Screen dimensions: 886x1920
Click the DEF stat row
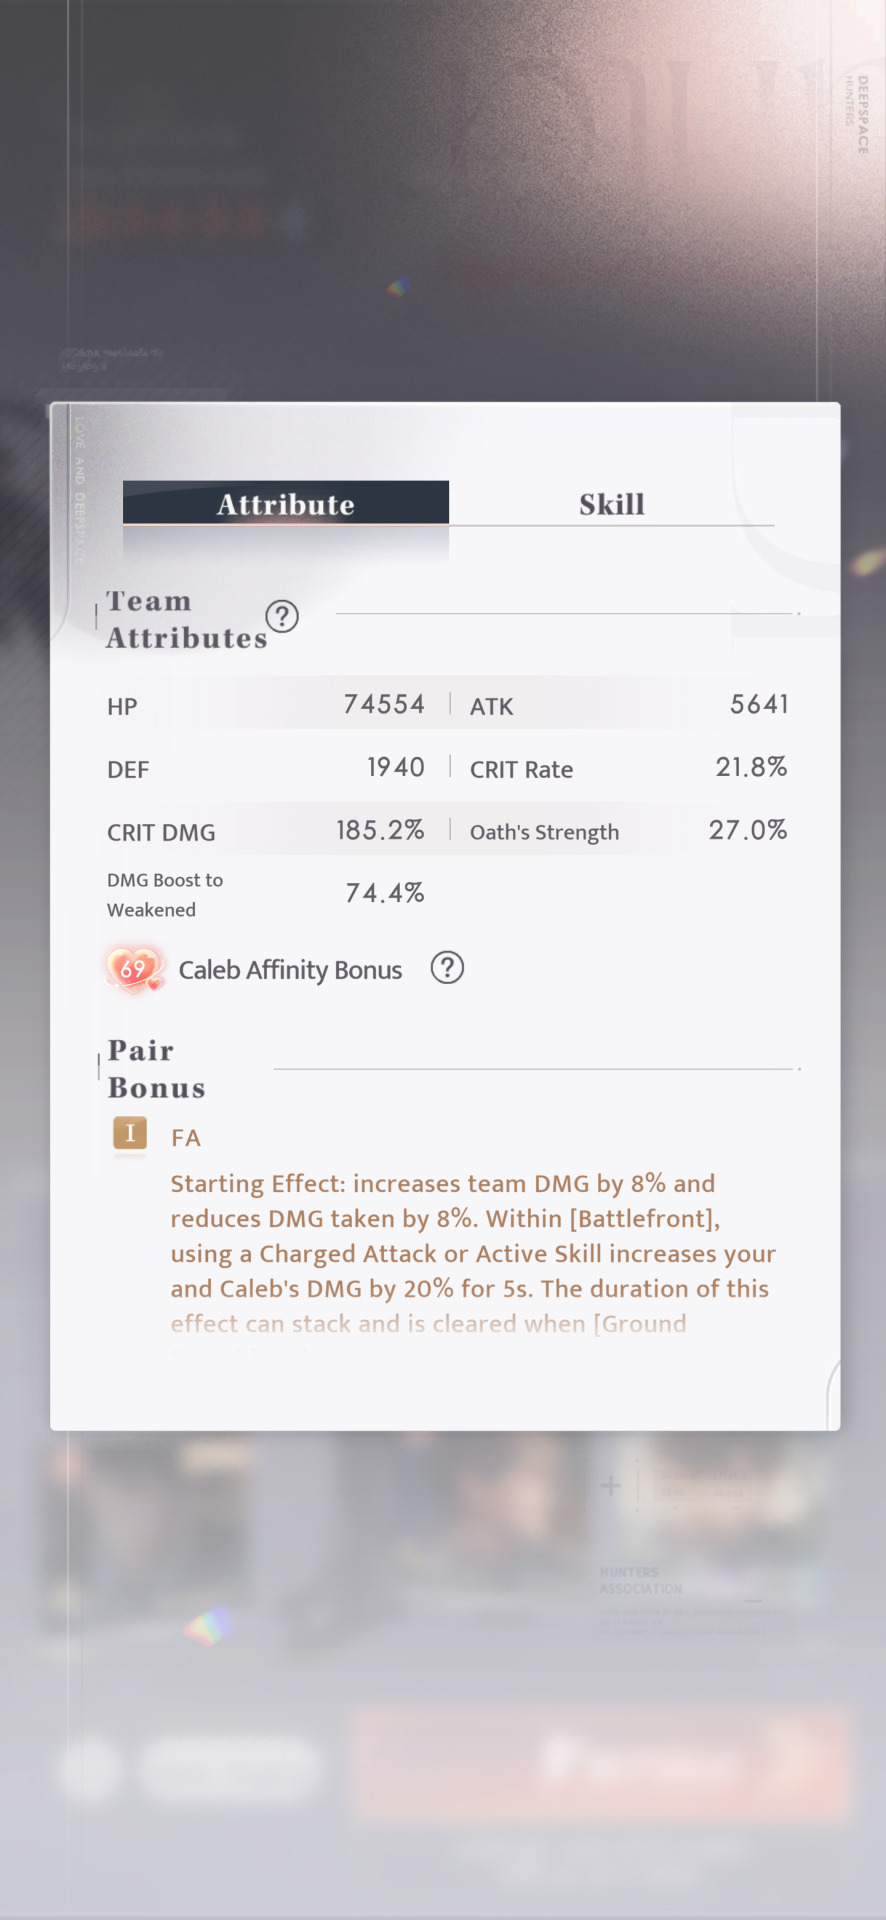pos(266,768)
